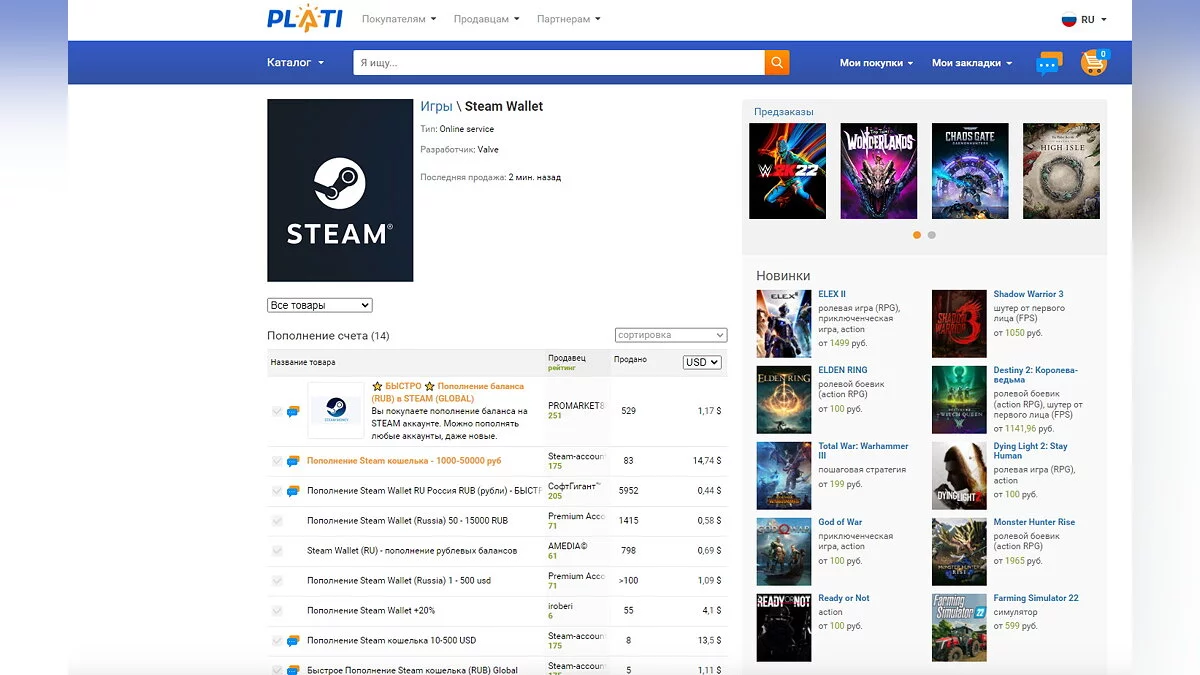The image size is (1200, 675).
Task: Click the large Steam logo image
Action: 340,190
